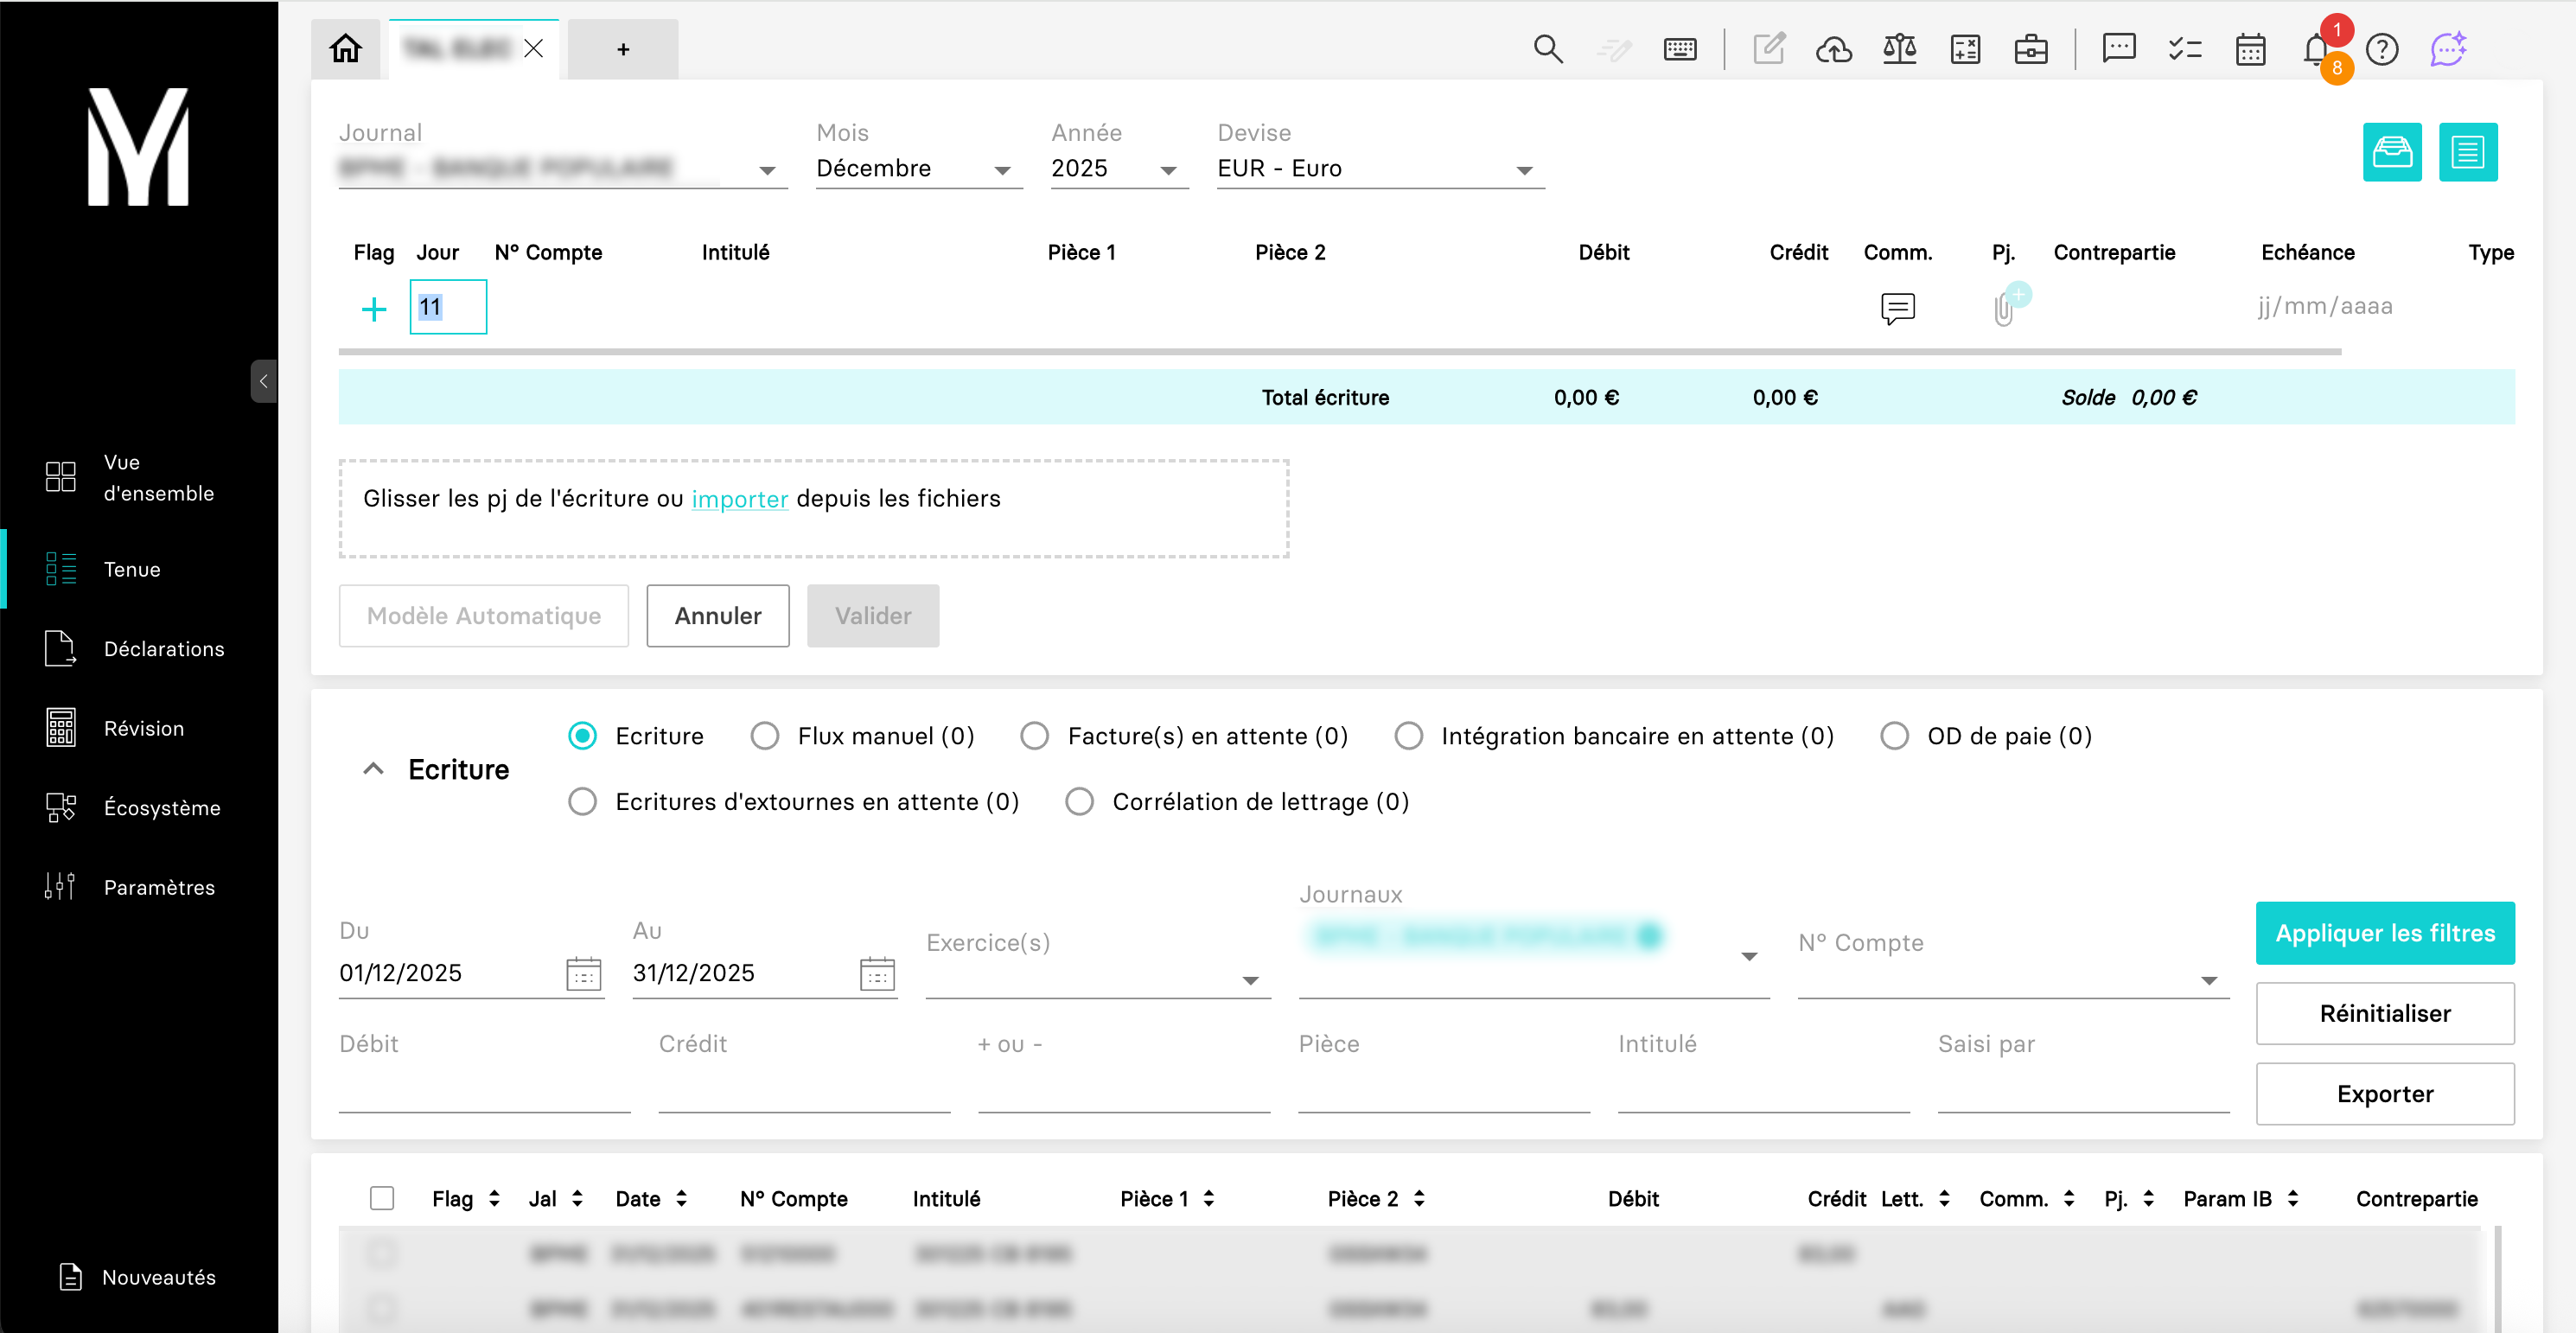Click the Réinitialiser button
Image resolution: width=2576 pixels, height=1333 pixels.
[x=2385, y=1014]
